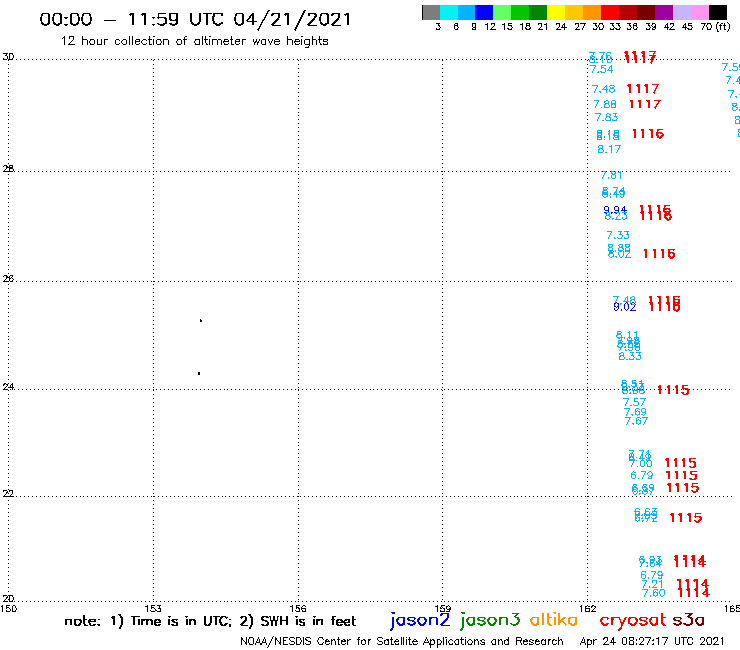
Task: Click the subtitle '12 hour collection of altimeter wave heights'
Action: (194, 41)
